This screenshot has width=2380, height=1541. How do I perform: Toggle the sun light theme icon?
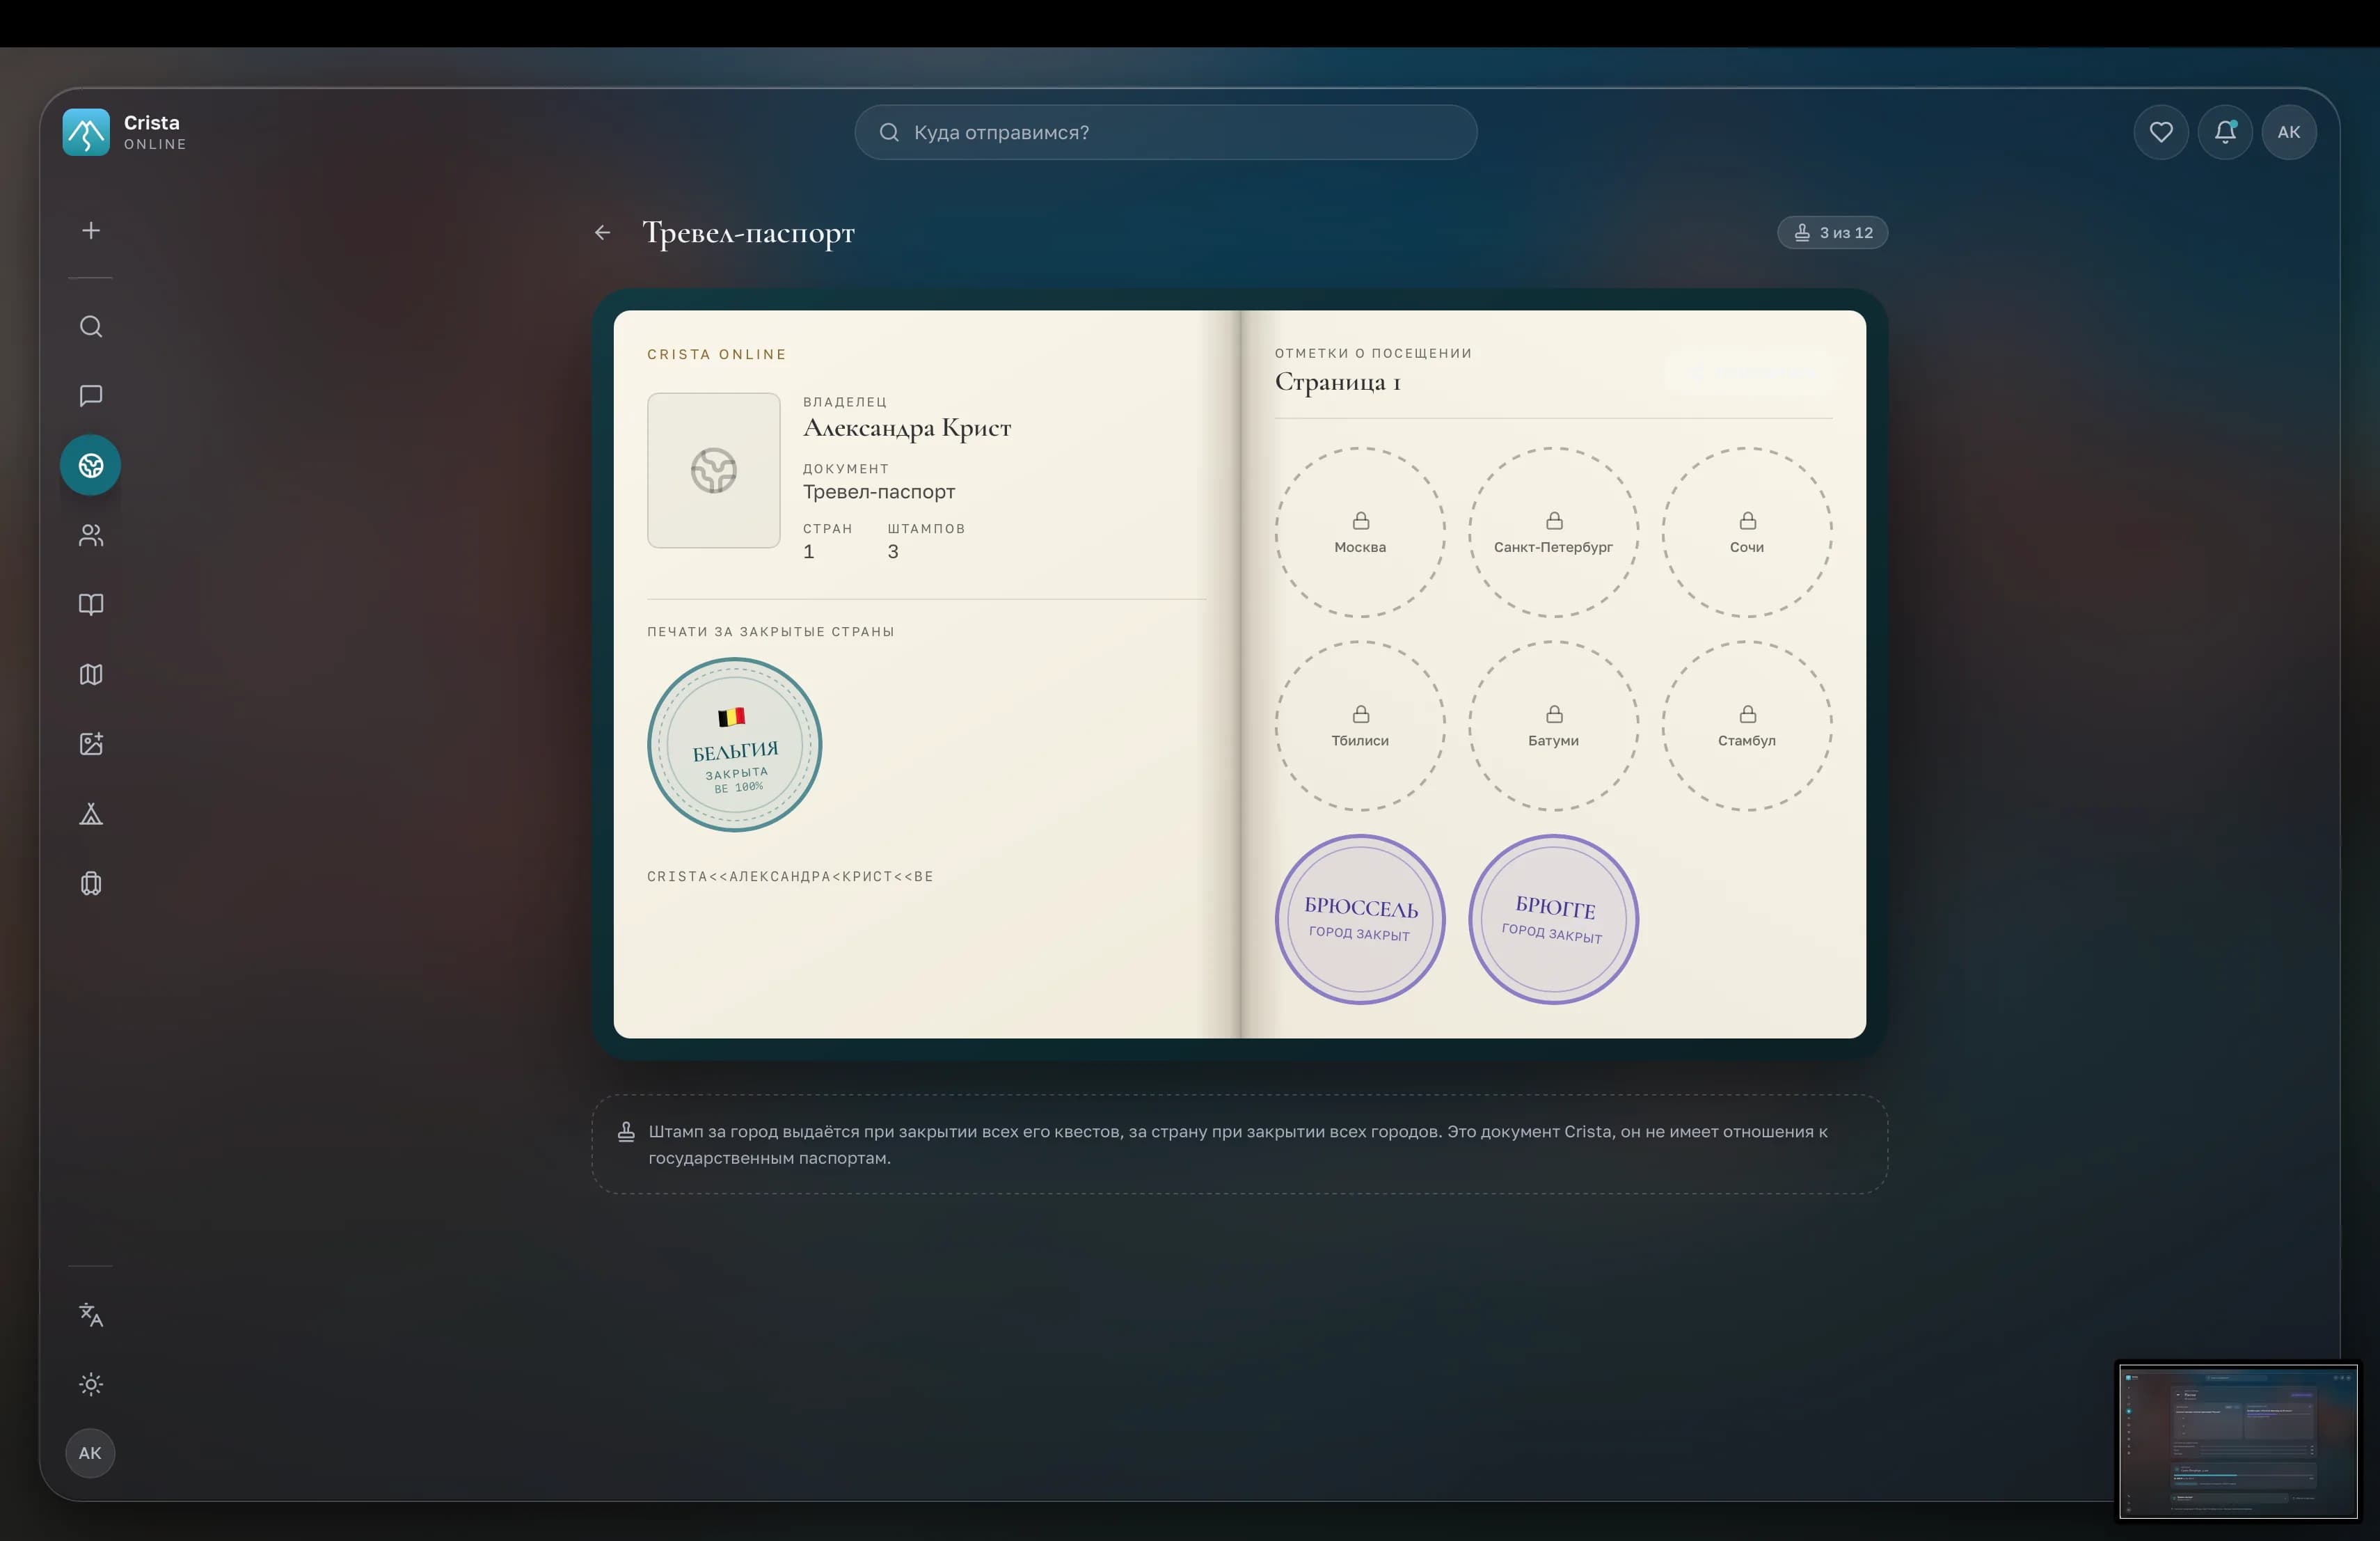click(91, 1384)
